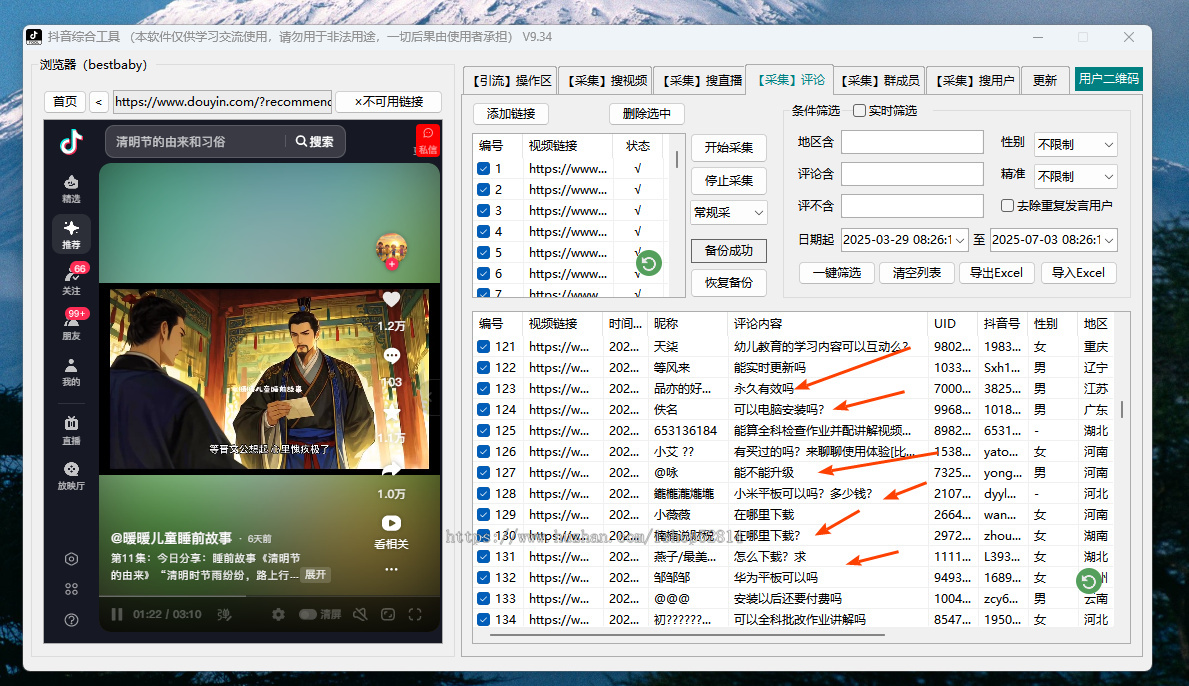Click the 地区含 input field
Viewport: 1189px width, 686px height.
912,142
